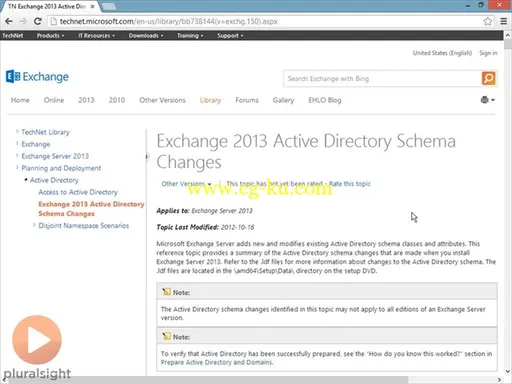Open Active Directory in sidebar tree

click(54, 180)
